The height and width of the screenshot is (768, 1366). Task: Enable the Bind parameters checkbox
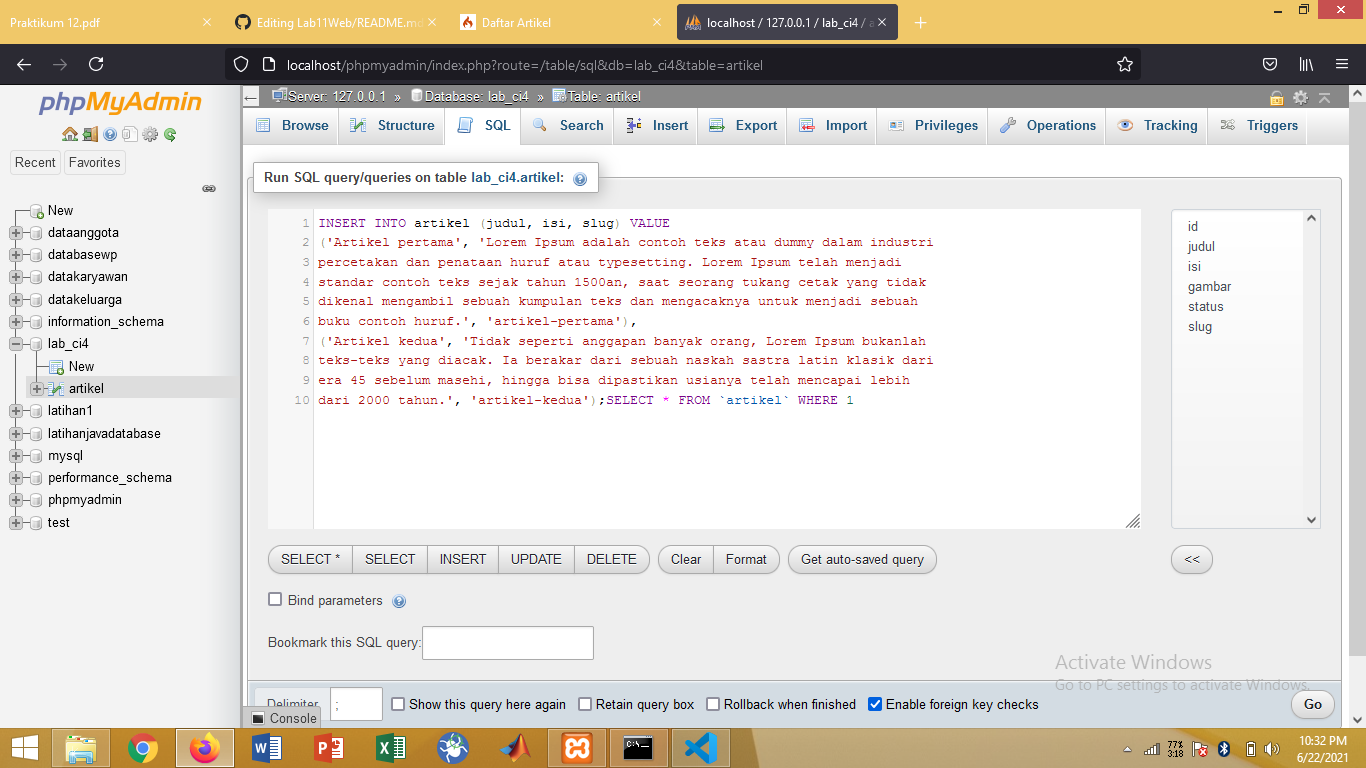coord(275,600)
